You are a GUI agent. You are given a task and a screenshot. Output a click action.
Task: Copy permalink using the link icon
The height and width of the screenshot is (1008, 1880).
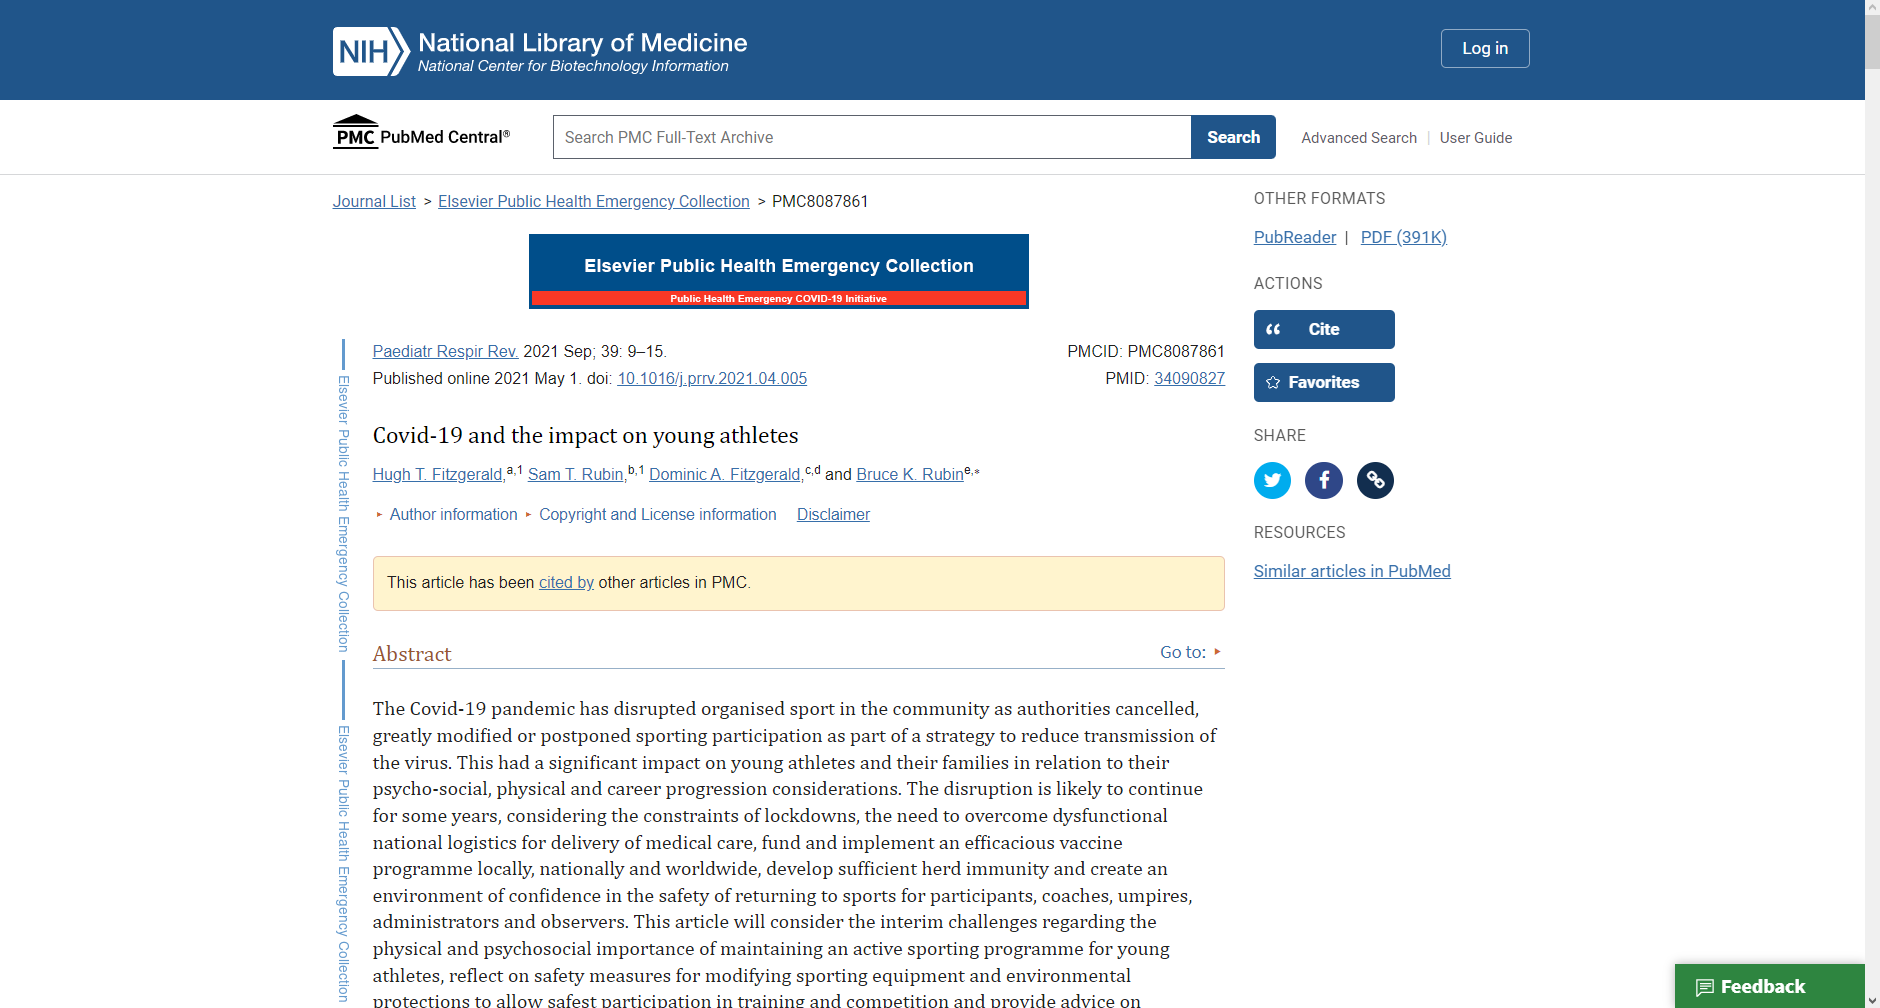coord(1375,480)
